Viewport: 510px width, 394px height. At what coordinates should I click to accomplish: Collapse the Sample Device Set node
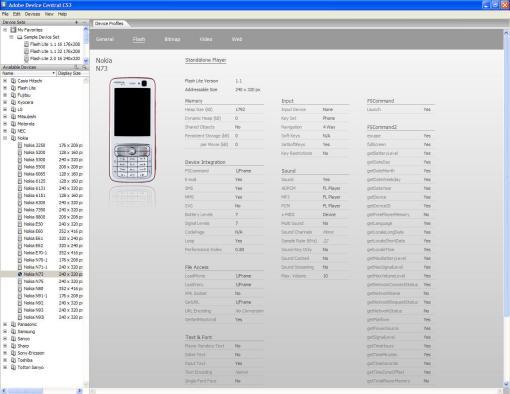coord(11,37)
